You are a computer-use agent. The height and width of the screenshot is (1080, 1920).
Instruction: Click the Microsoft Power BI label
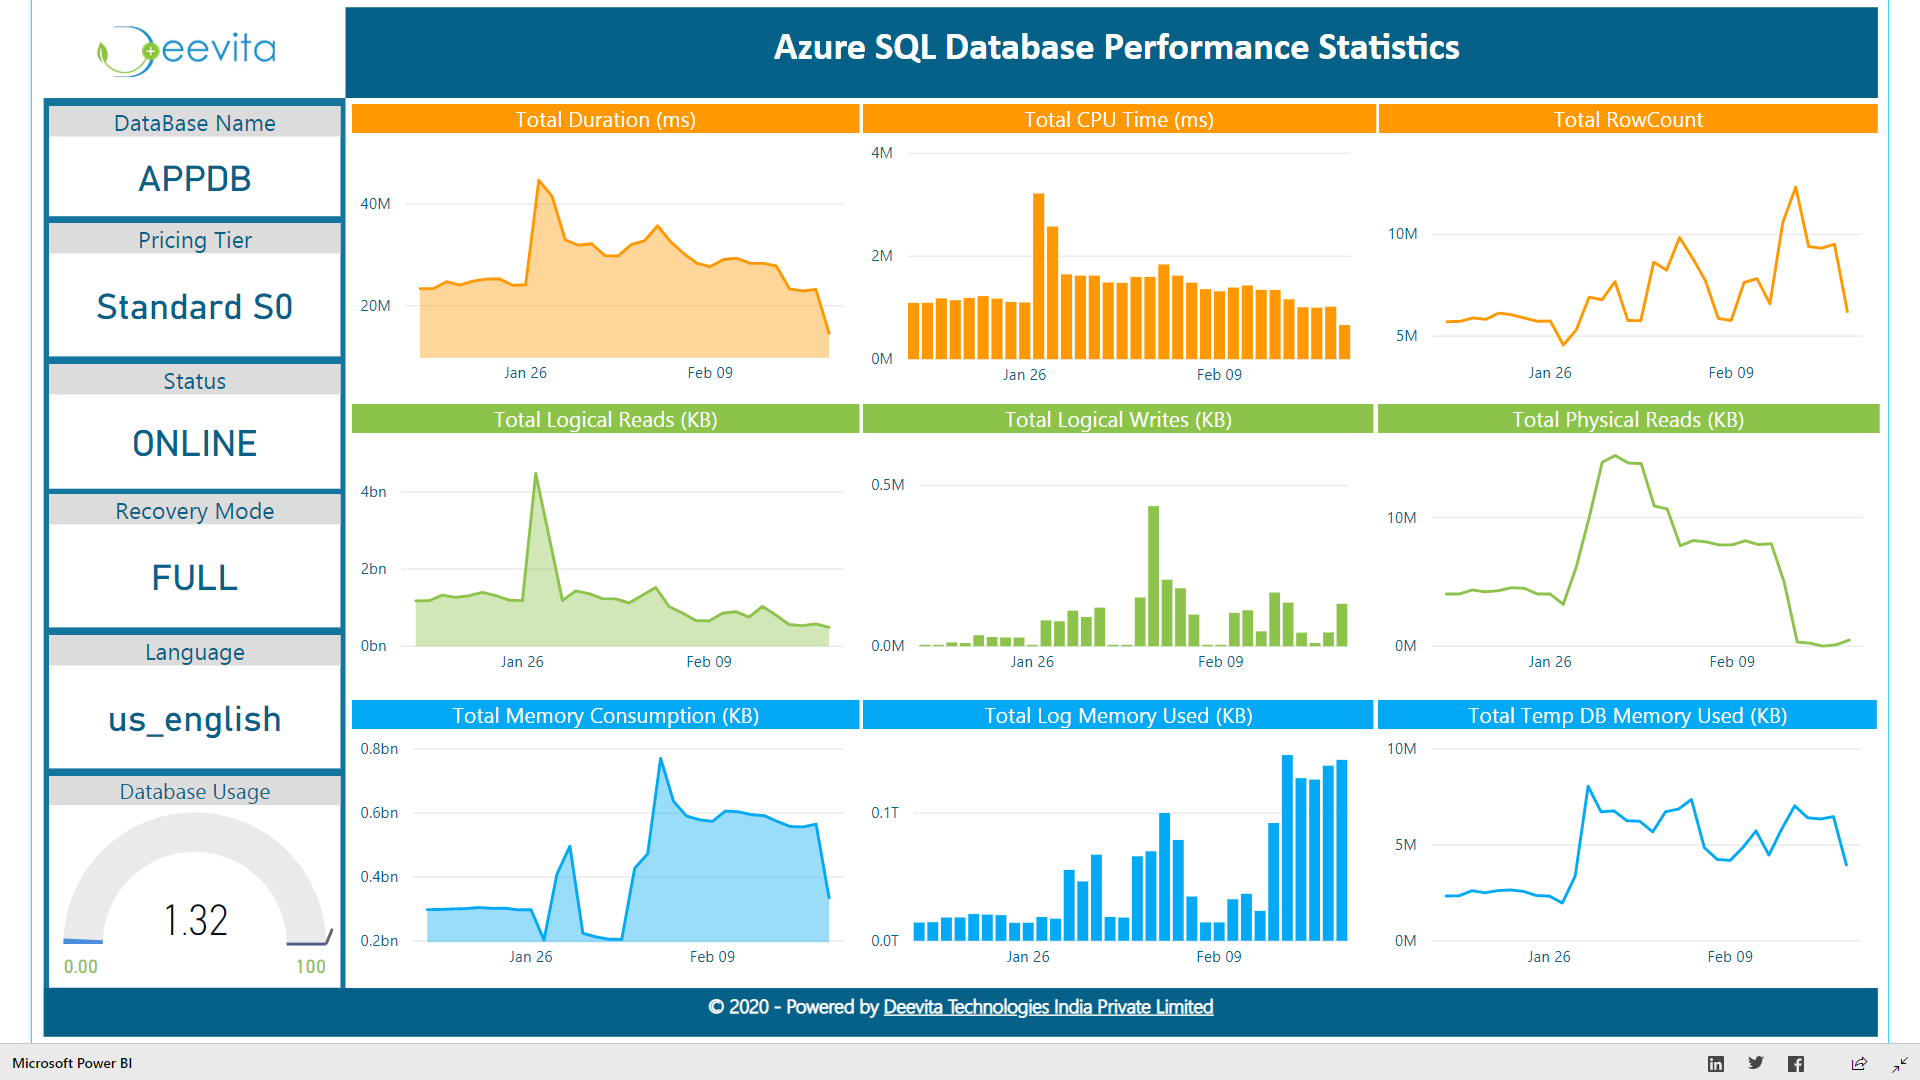click(x=72, y=1063)
